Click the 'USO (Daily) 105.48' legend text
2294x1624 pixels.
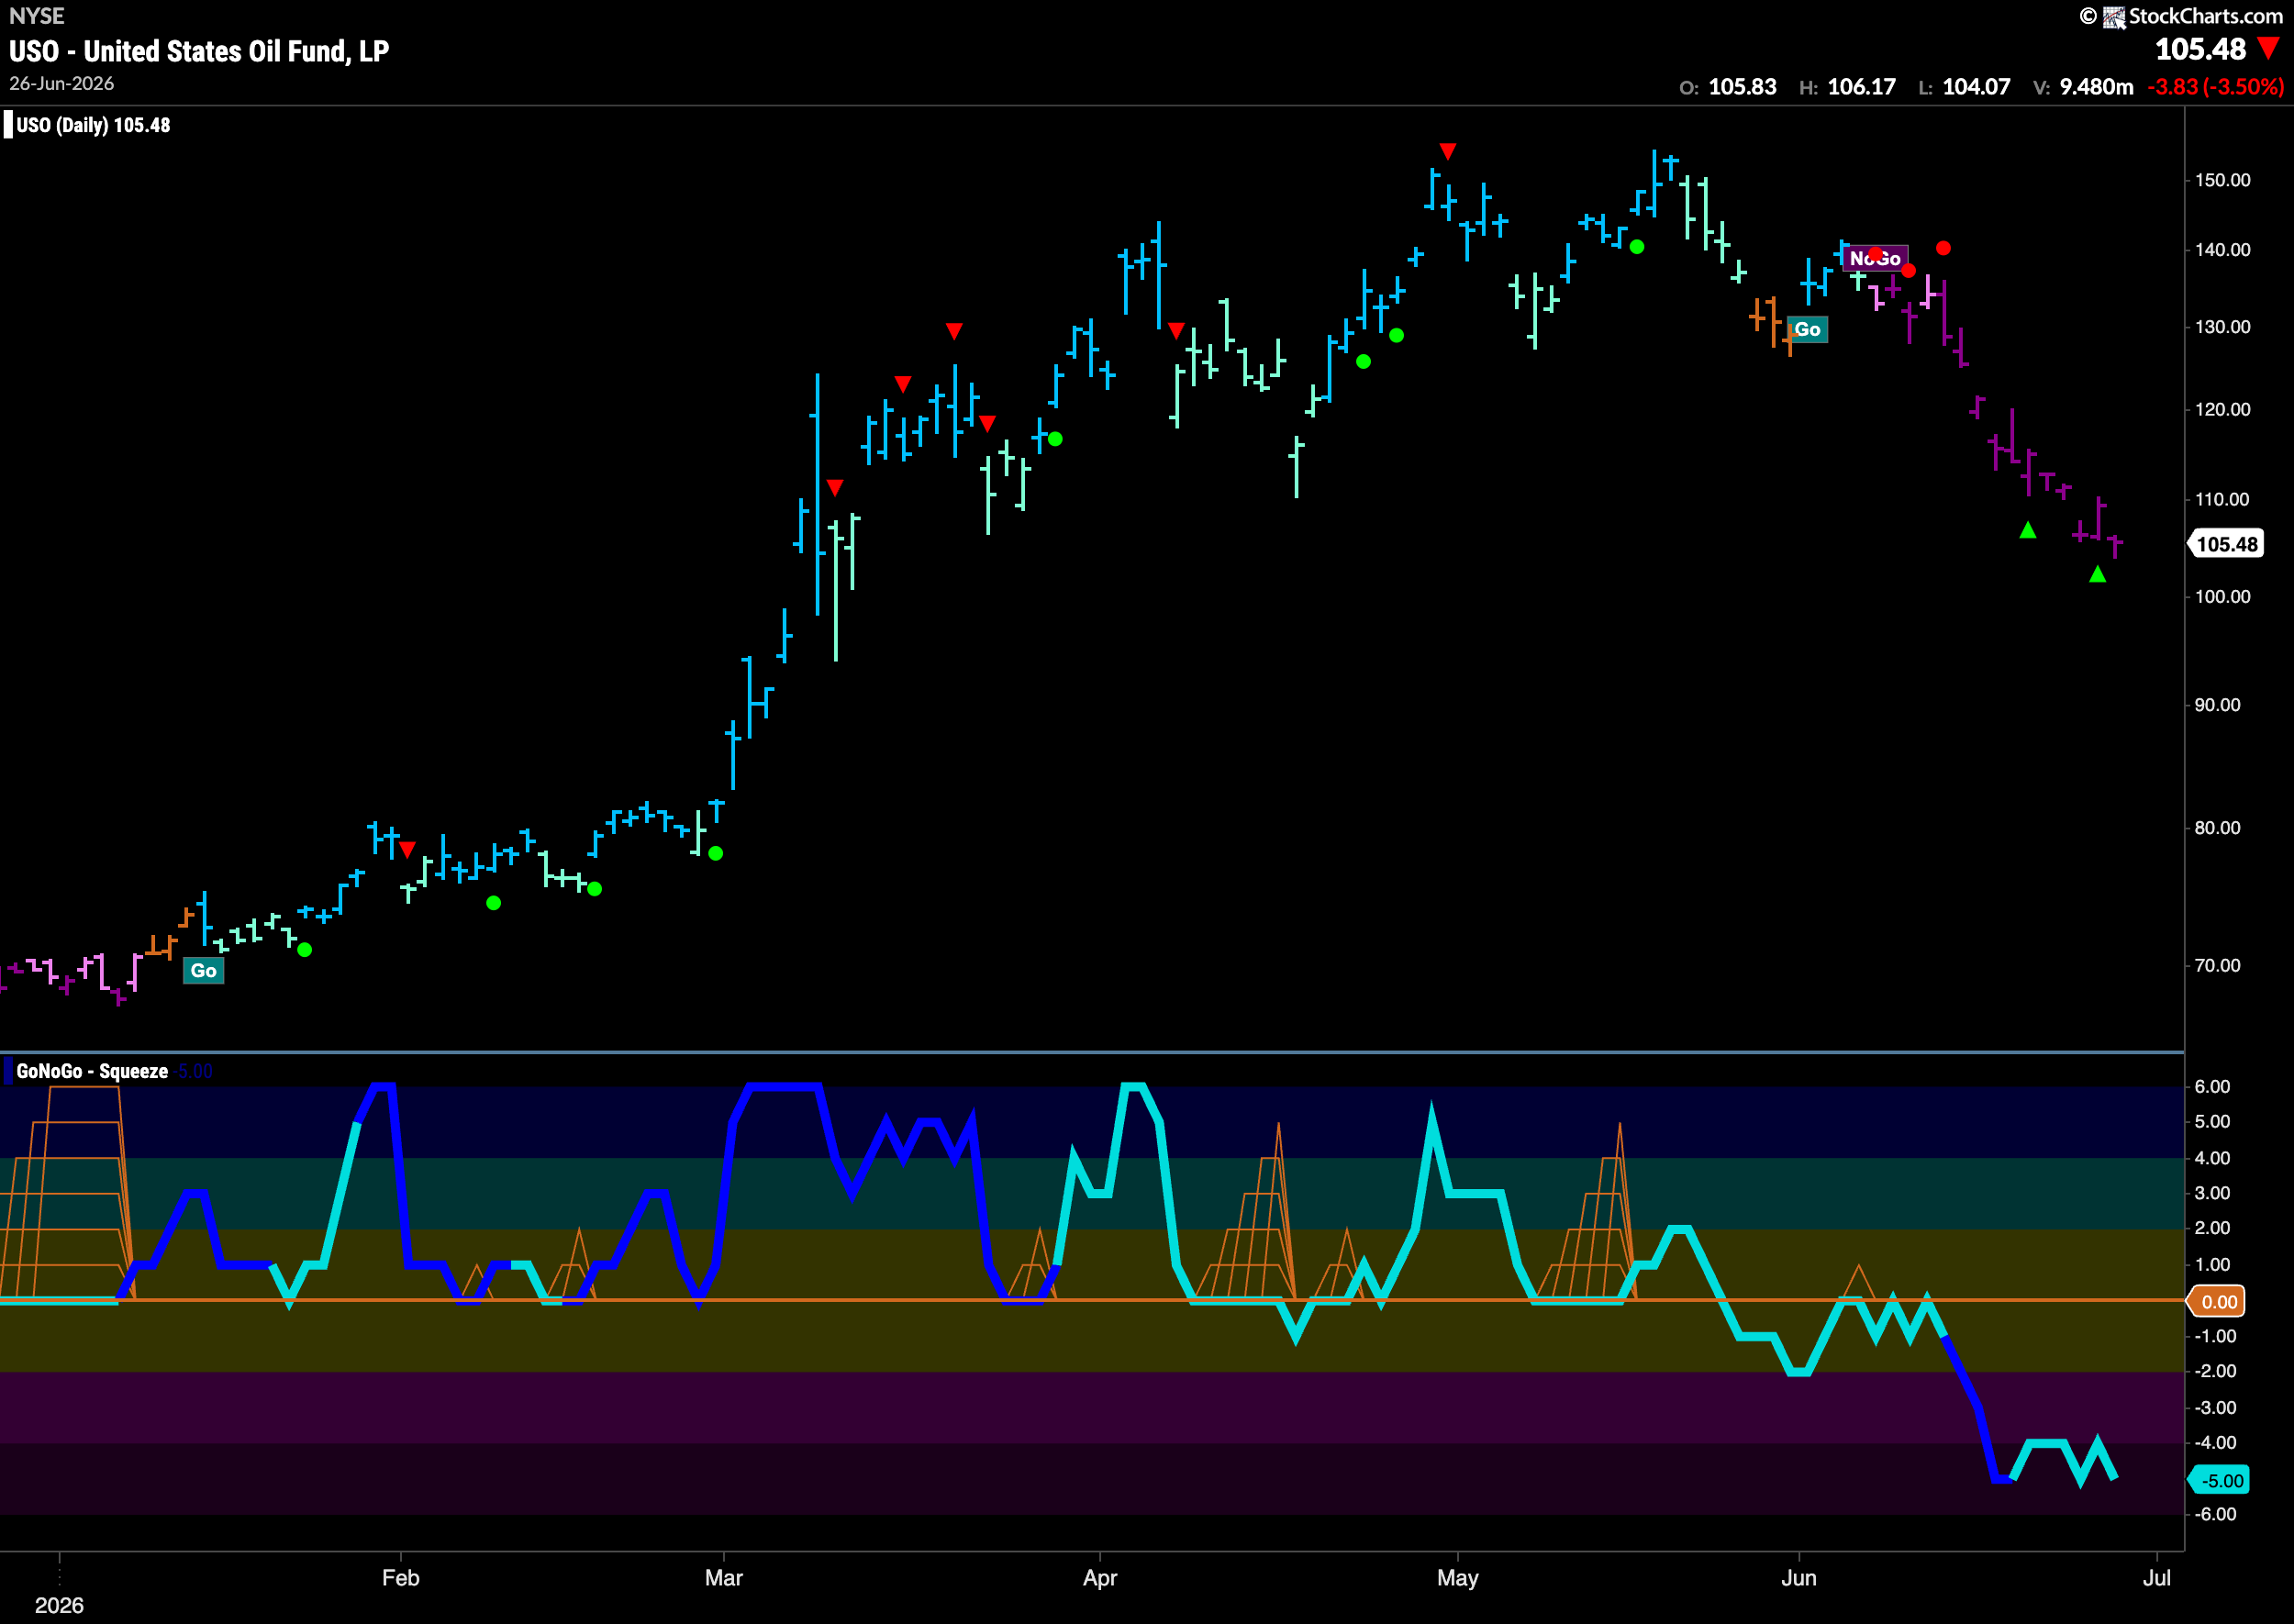point(93,125)
